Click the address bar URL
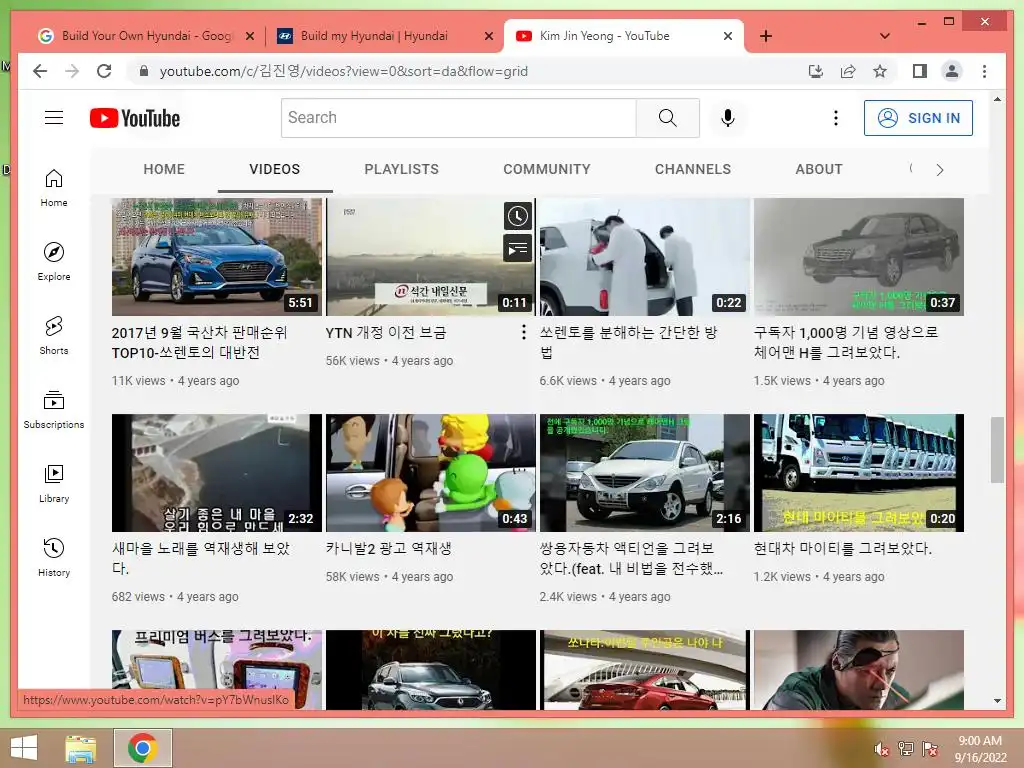Viewport: 1024px width, 768px height. pos(344,71)
